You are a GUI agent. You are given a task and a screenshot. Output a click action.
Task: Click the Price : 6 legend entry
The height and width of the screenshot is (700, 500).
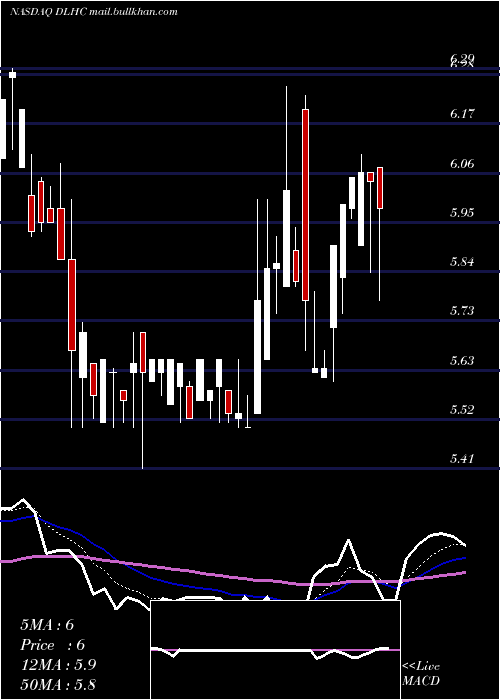53,645
